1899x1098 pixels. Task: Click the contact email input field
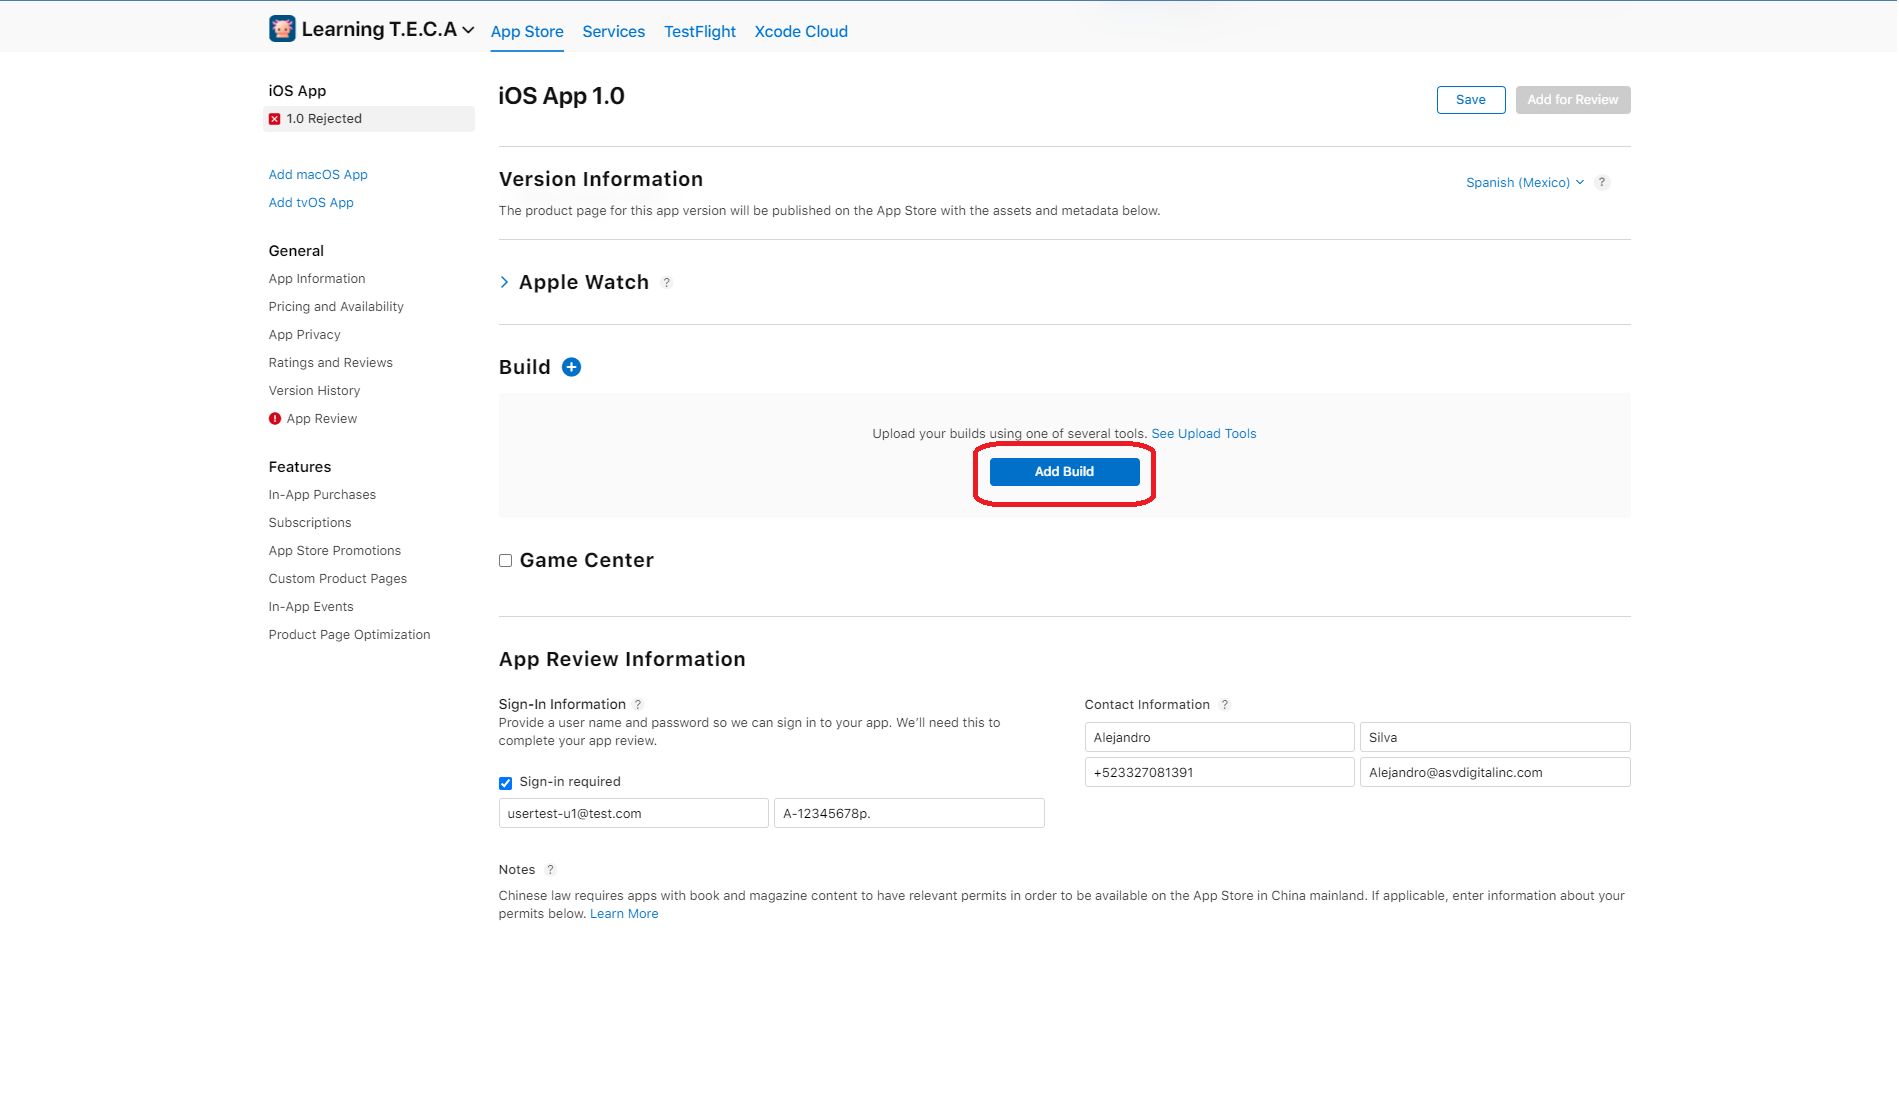1494,773
